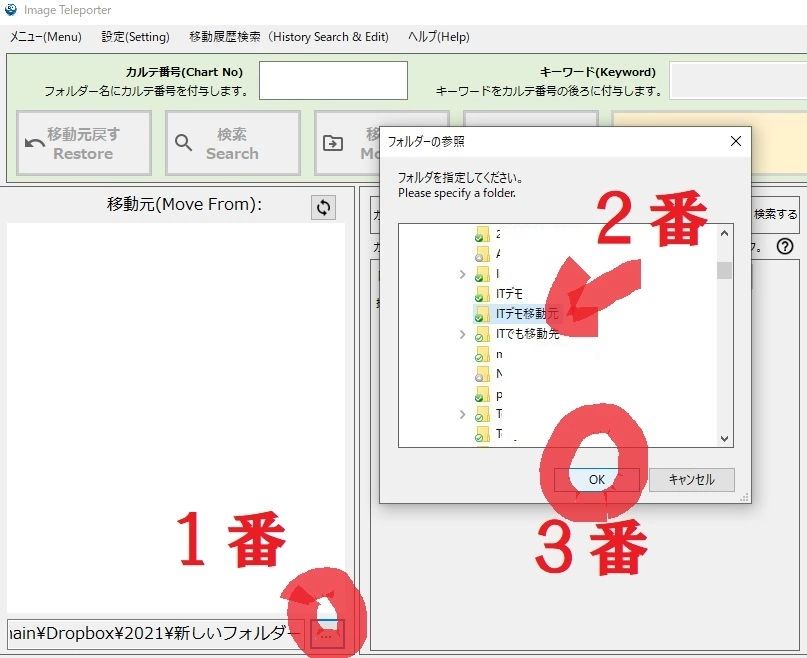Screen dimensions: 807x658
Task: Click the Chart No input field
Action: (x=333, y=80)
